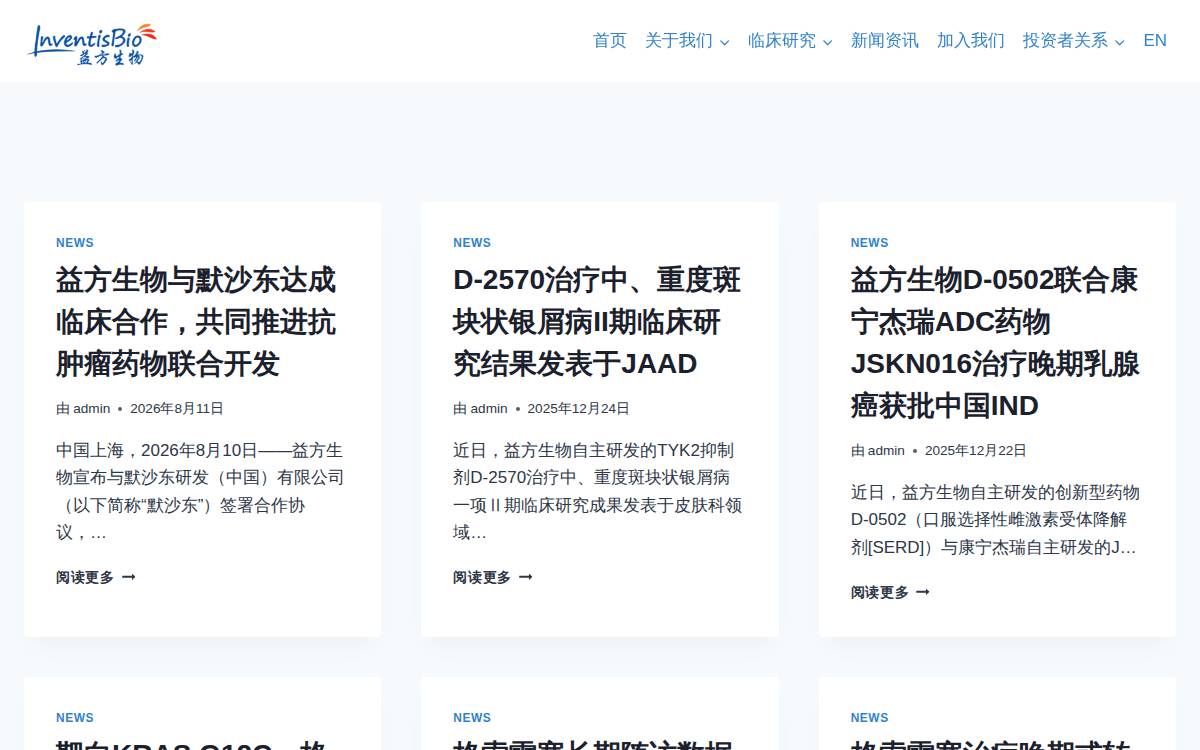Expand the 投资者关系 dropdown chevron

click(1120, 42)
